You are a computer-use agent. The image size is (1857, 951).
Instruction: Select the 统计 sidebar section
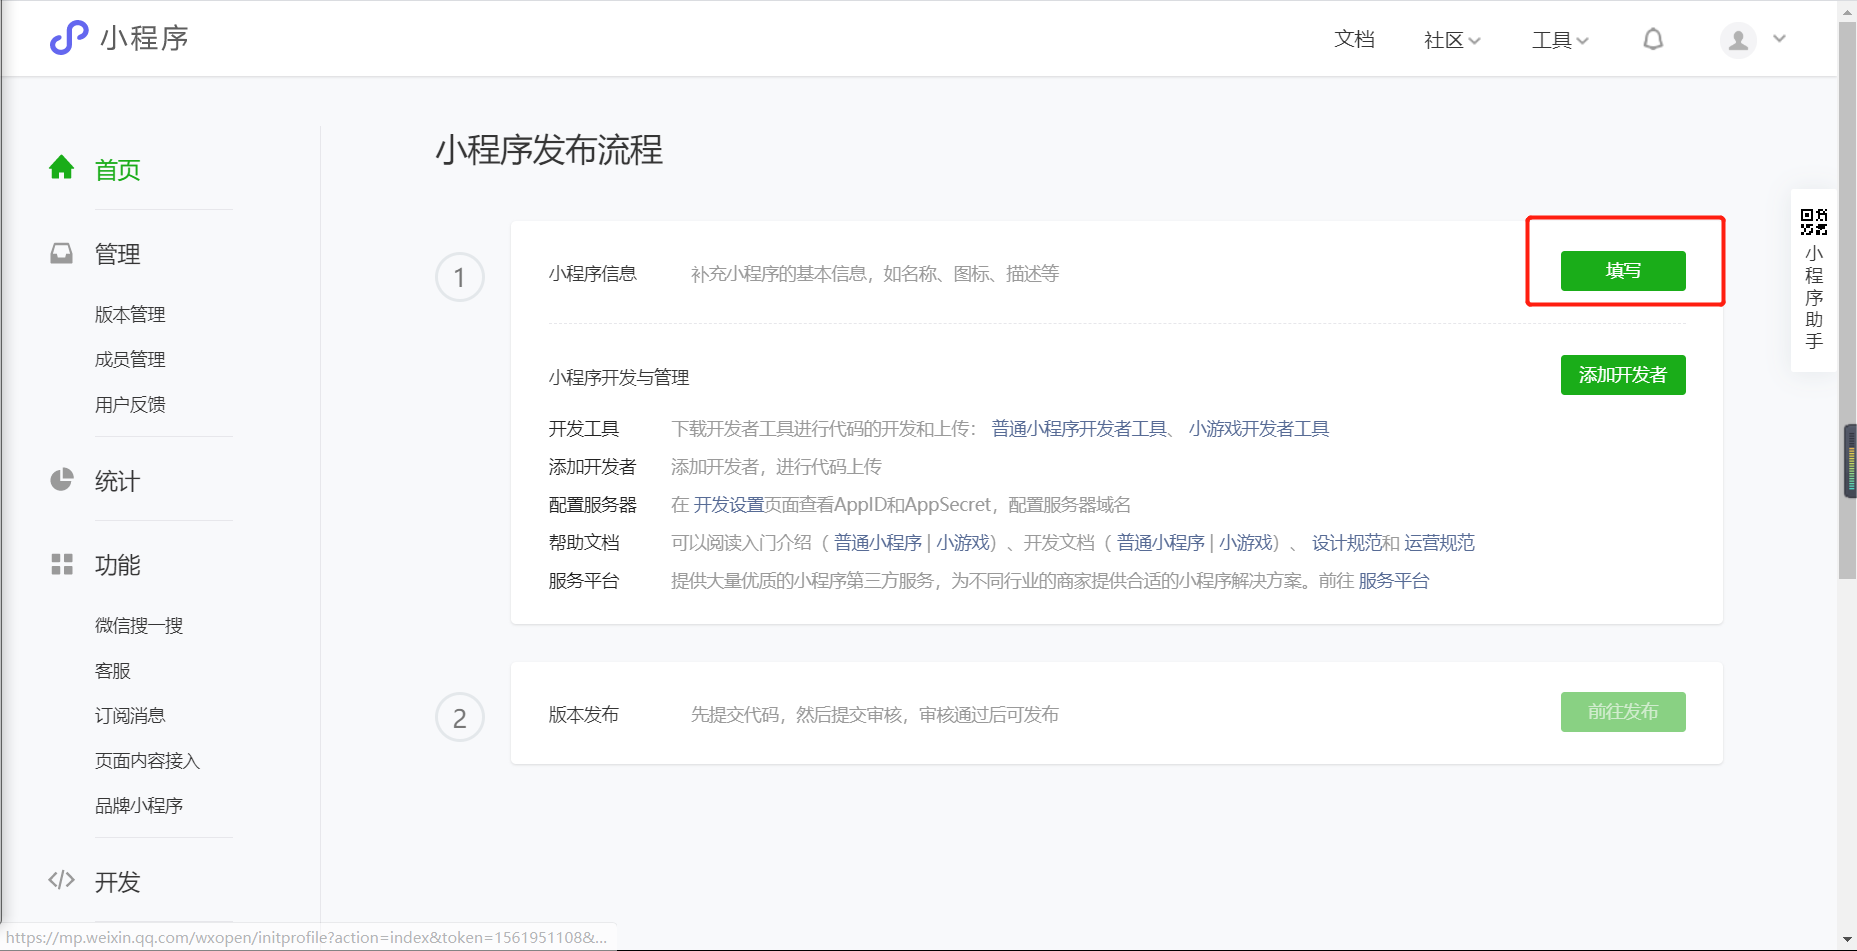point(117,481)
